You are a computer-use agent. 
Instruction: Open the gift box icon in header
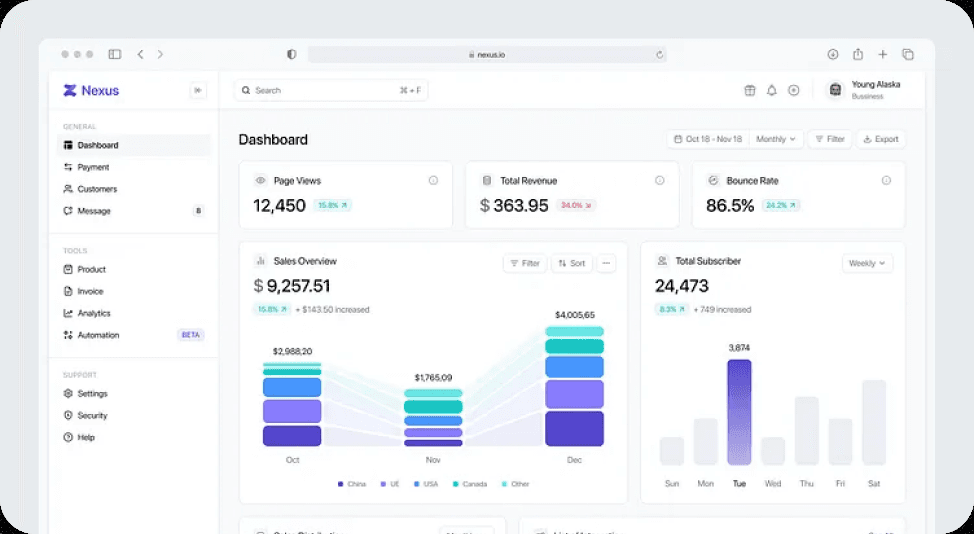750,91
